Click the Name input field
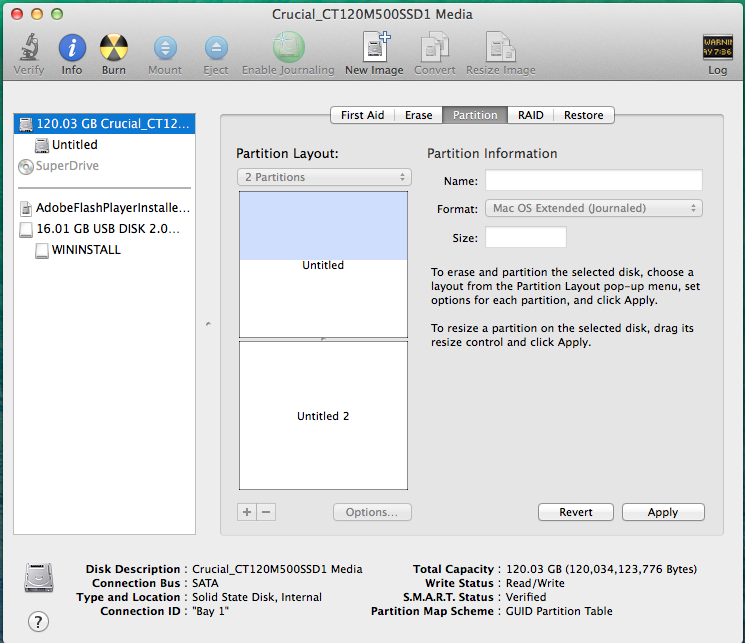Image resolution: width=745 pixels, height=643 pixels. pos(593,181)
